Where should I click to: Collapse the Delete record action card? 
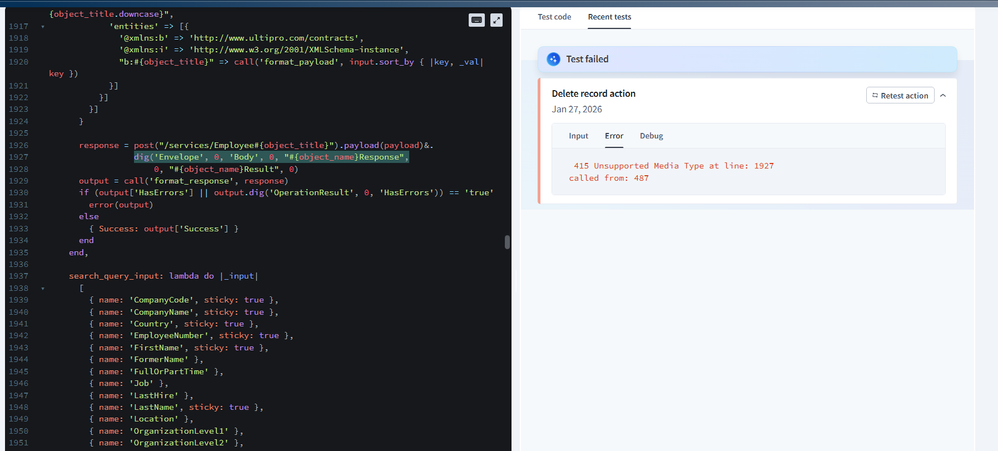pos(943,95)
